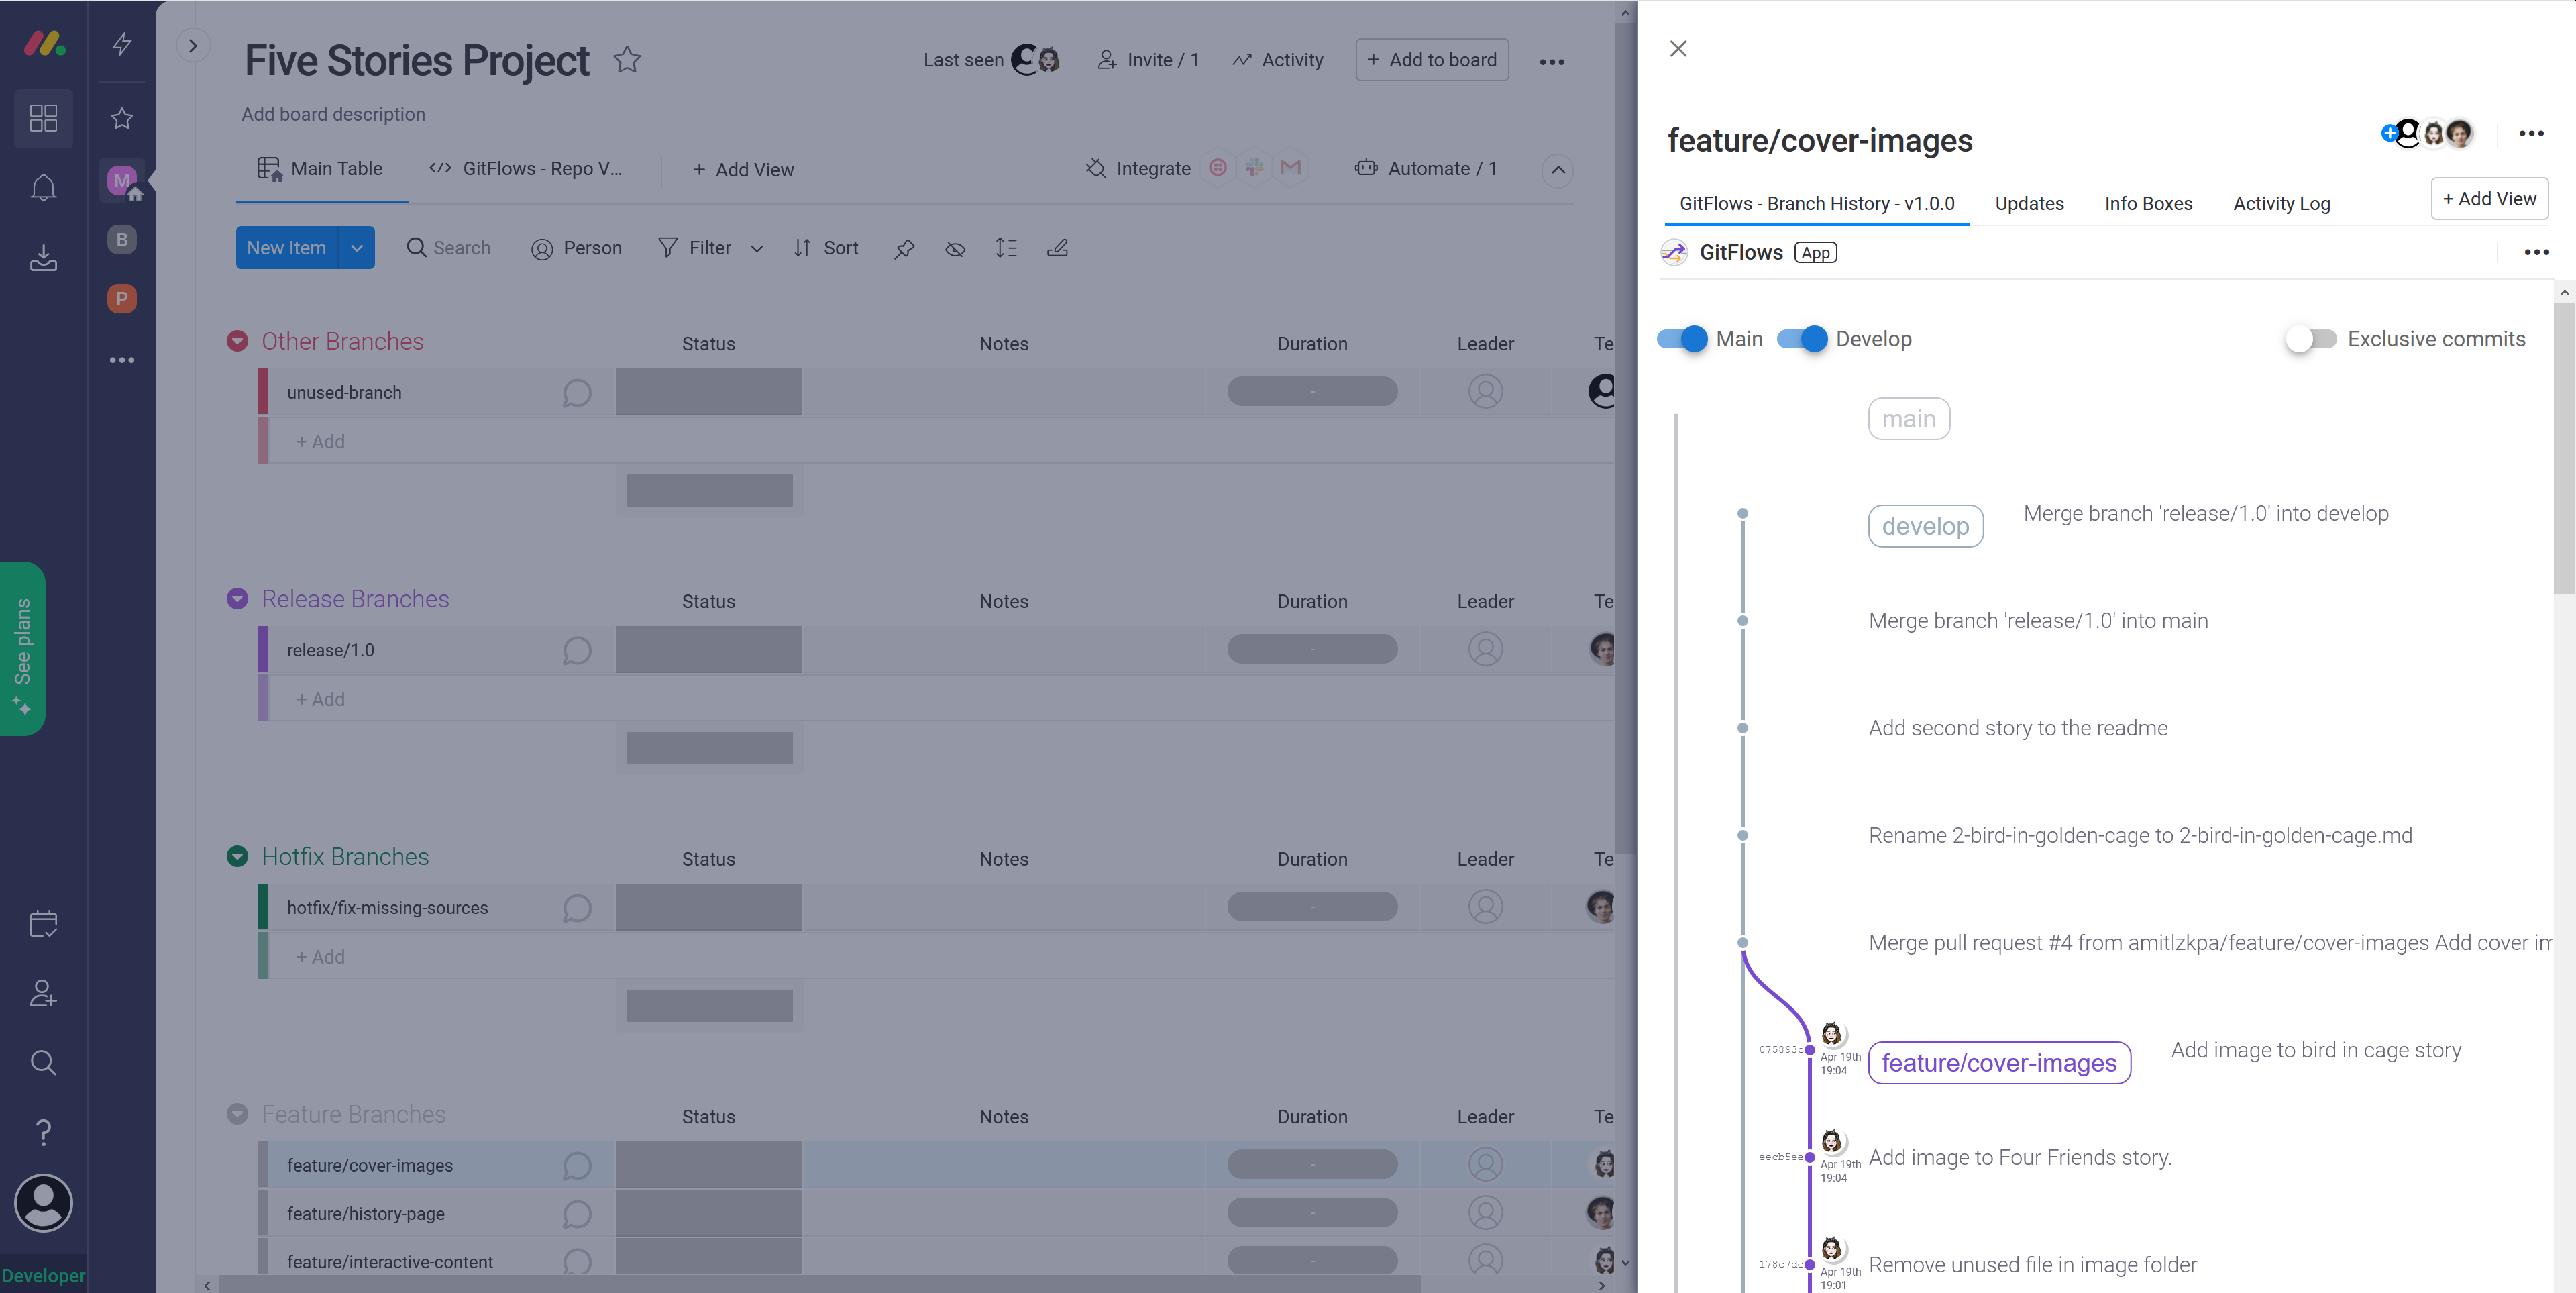Disable the Develop branch switch

1802,339
